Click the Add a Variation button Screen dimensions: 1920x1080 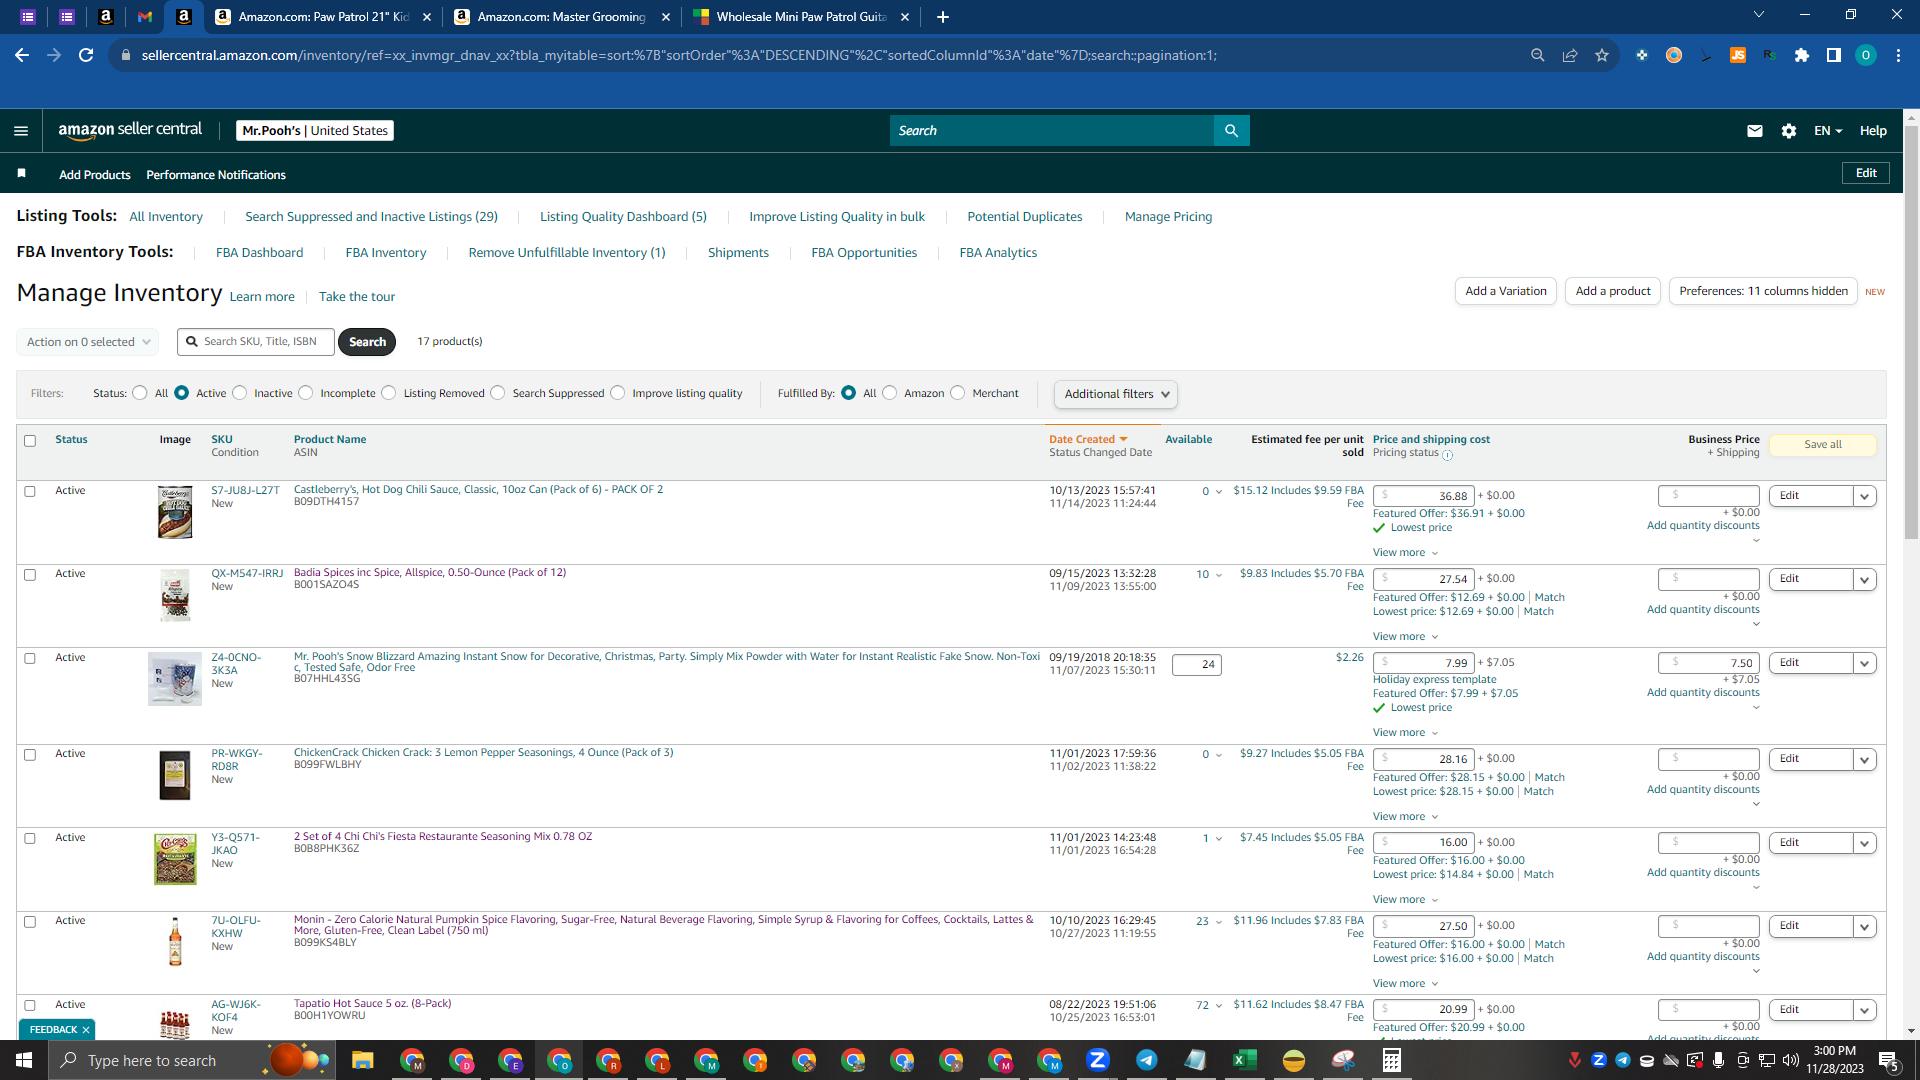[1506, 291]
